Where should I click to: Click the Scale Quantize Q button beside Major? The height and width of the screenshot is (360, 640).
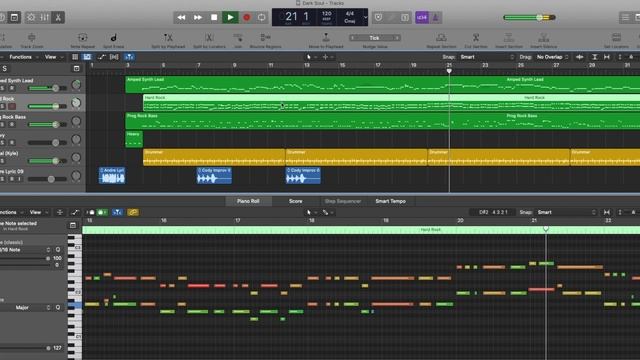tap(58, 307)
